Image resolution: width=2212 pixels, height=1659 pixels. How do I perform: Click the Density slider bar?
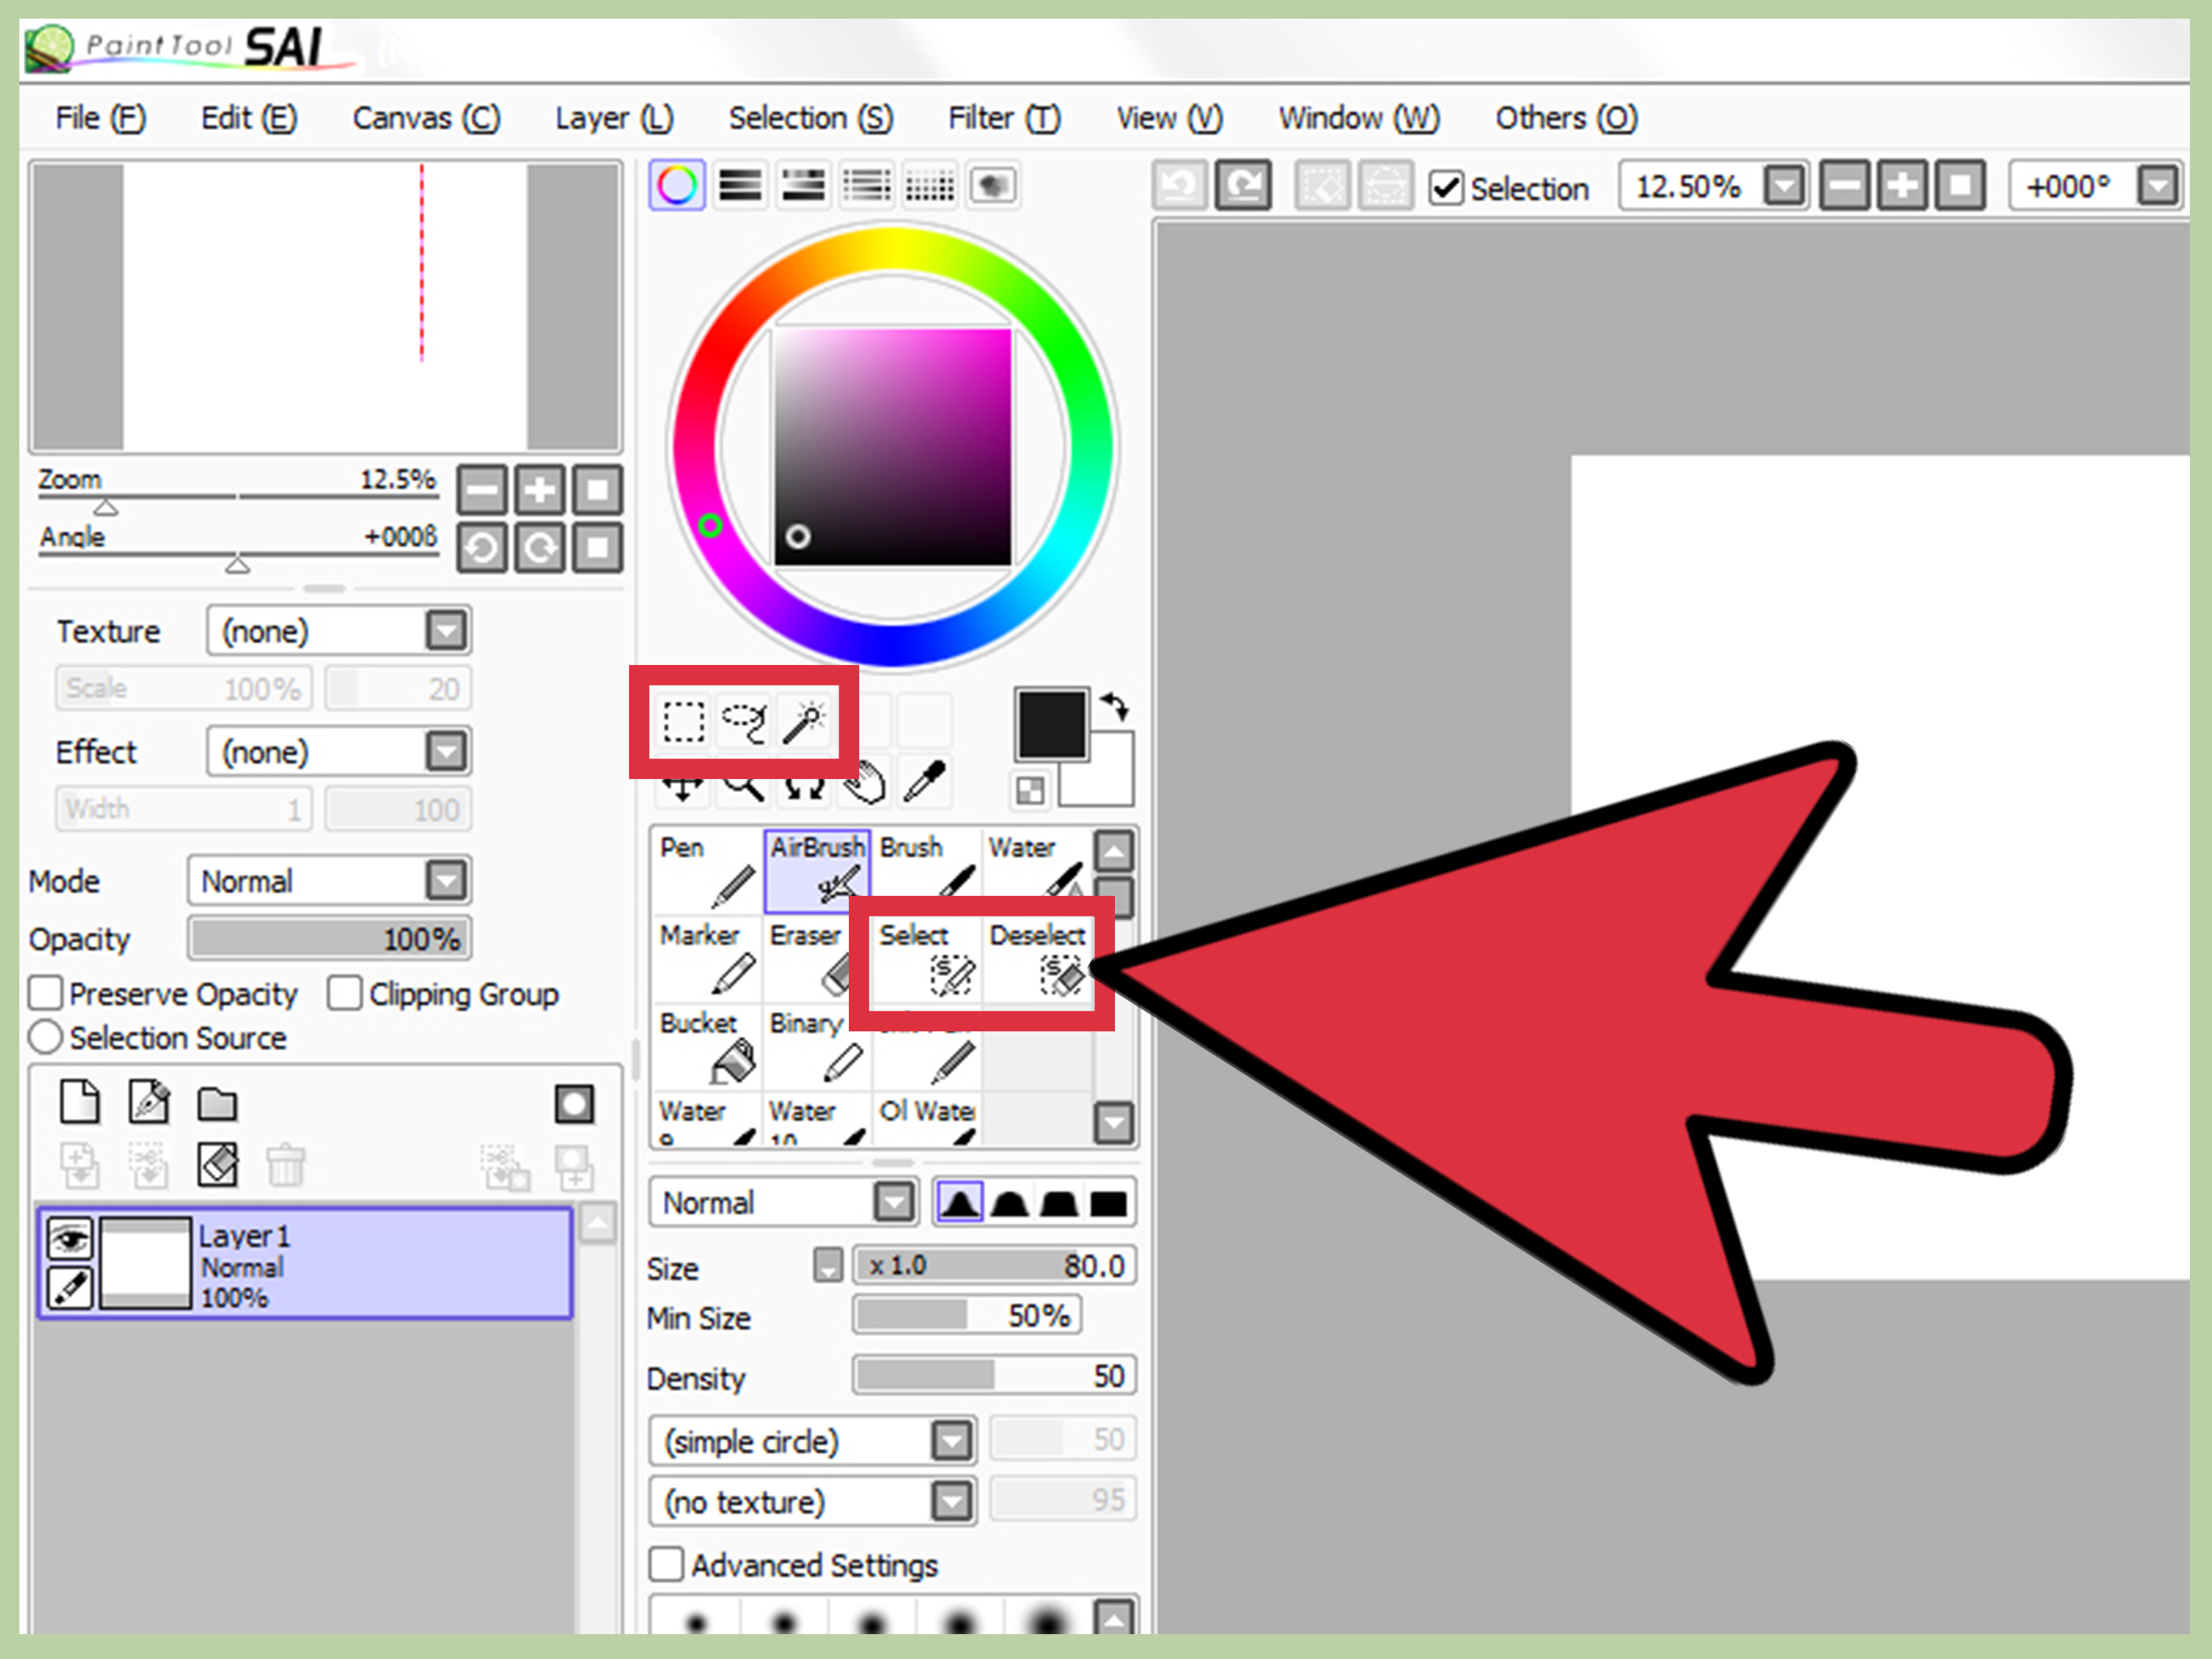point(993,1376)
